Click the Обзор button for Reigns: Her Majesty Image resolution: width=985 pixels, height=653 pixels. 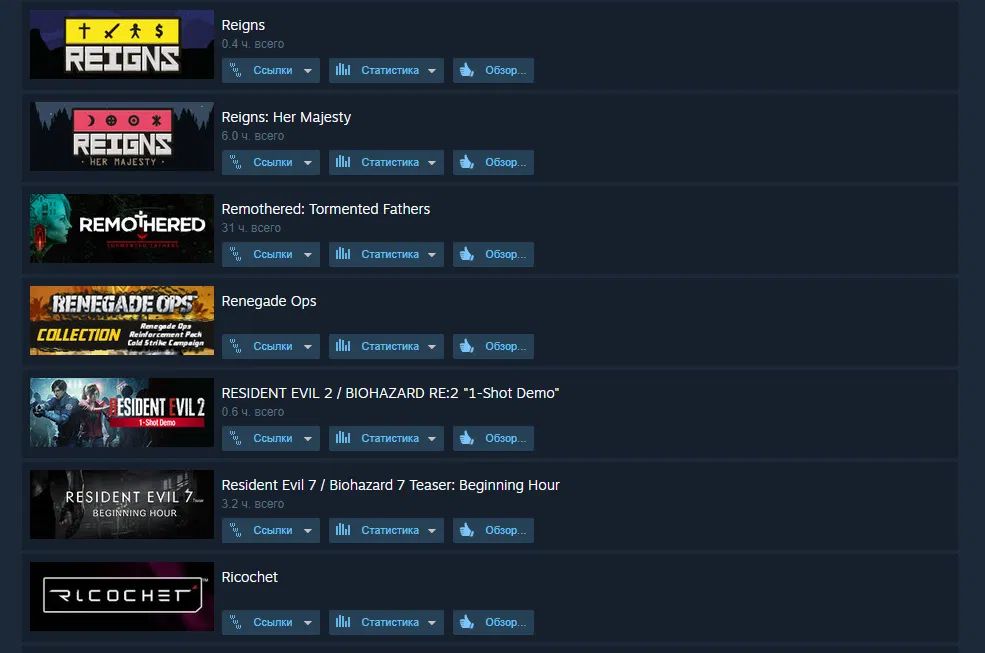(493, 162)
